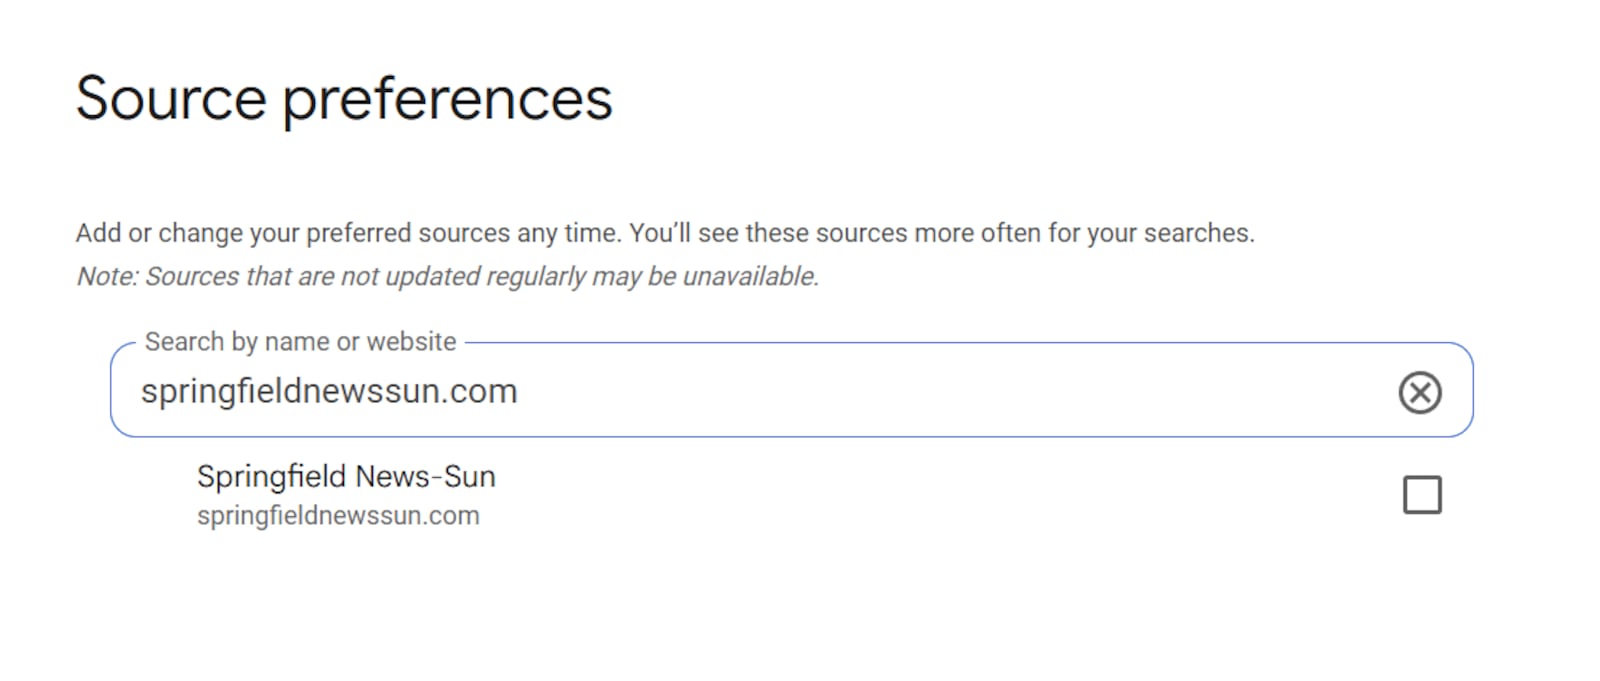Tick the Springfield News-Sun checkbox
The image size is (1600, 681).
[x=1422, y=495]
